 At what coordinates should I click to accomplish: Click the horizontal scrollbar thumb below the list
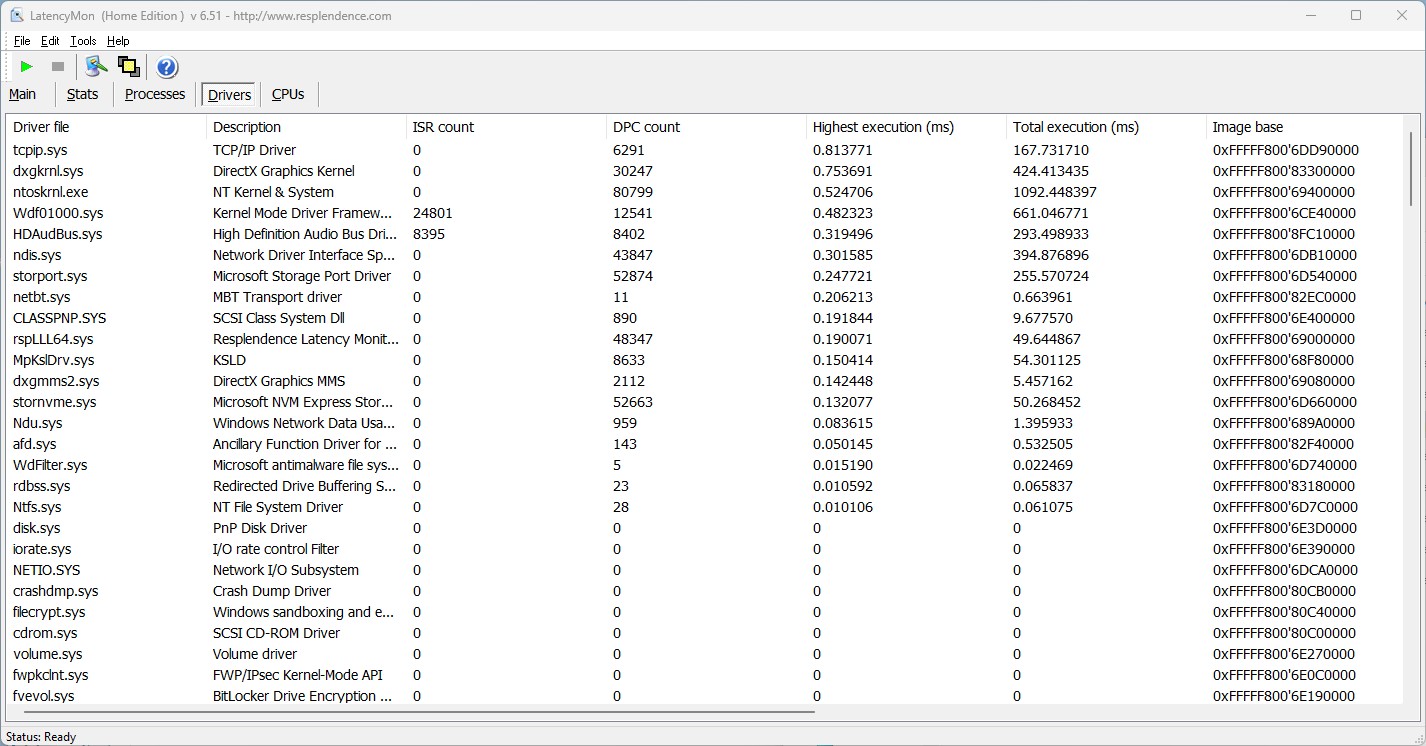(417, 712)
